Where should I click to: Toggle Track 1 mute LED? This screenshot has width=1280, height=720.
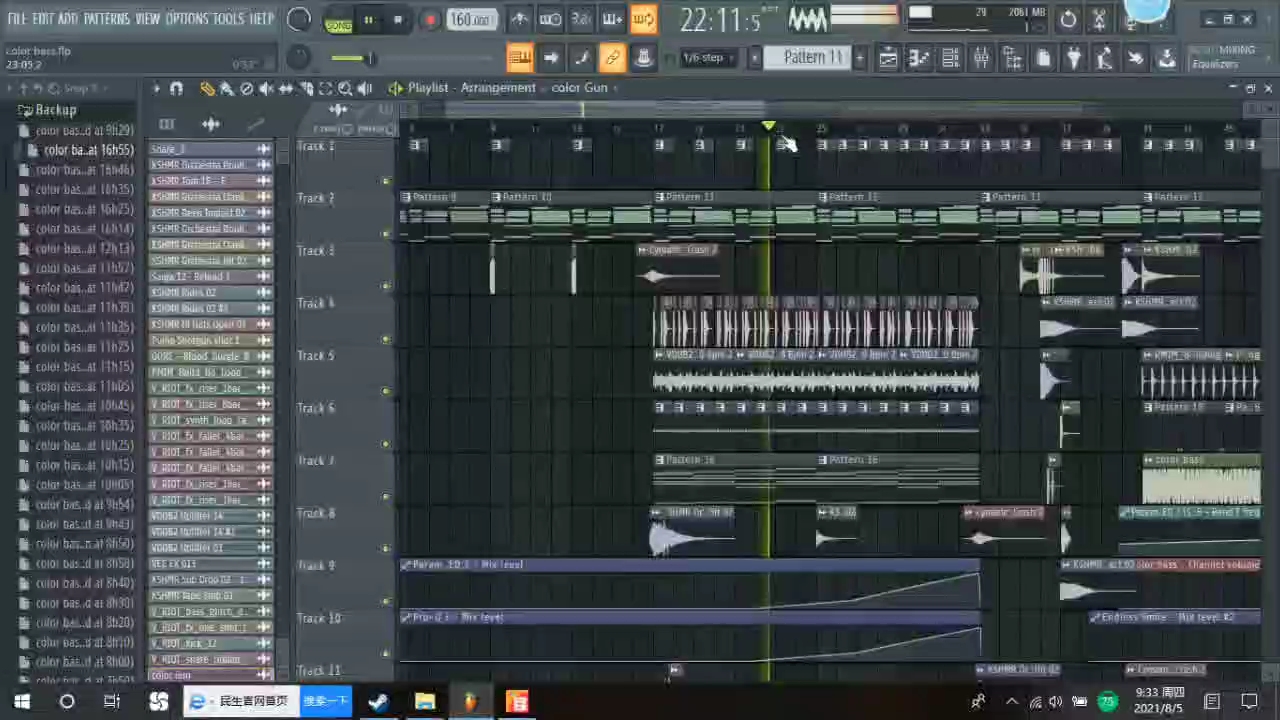pos(386,181)
